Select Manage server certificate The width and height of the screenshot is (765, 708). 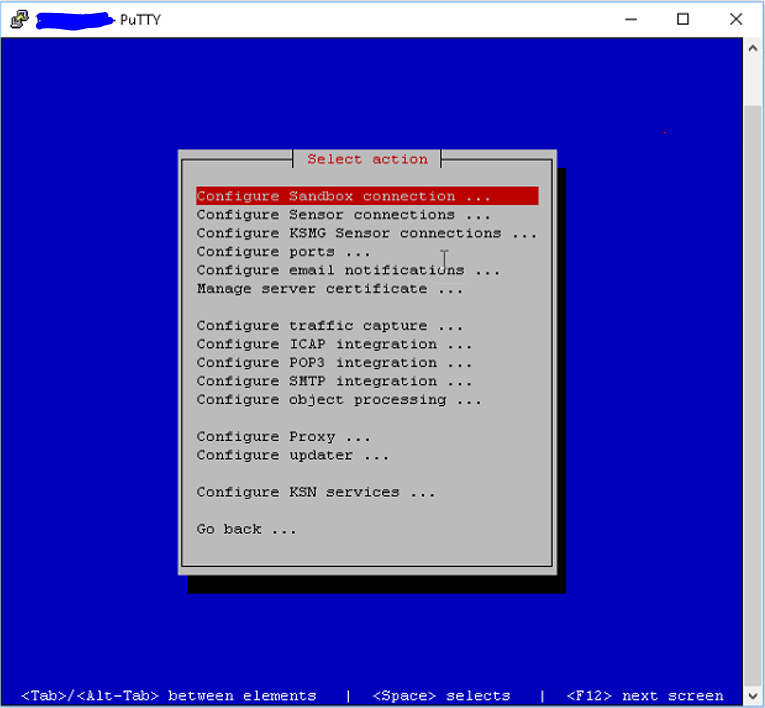point(330,289)
